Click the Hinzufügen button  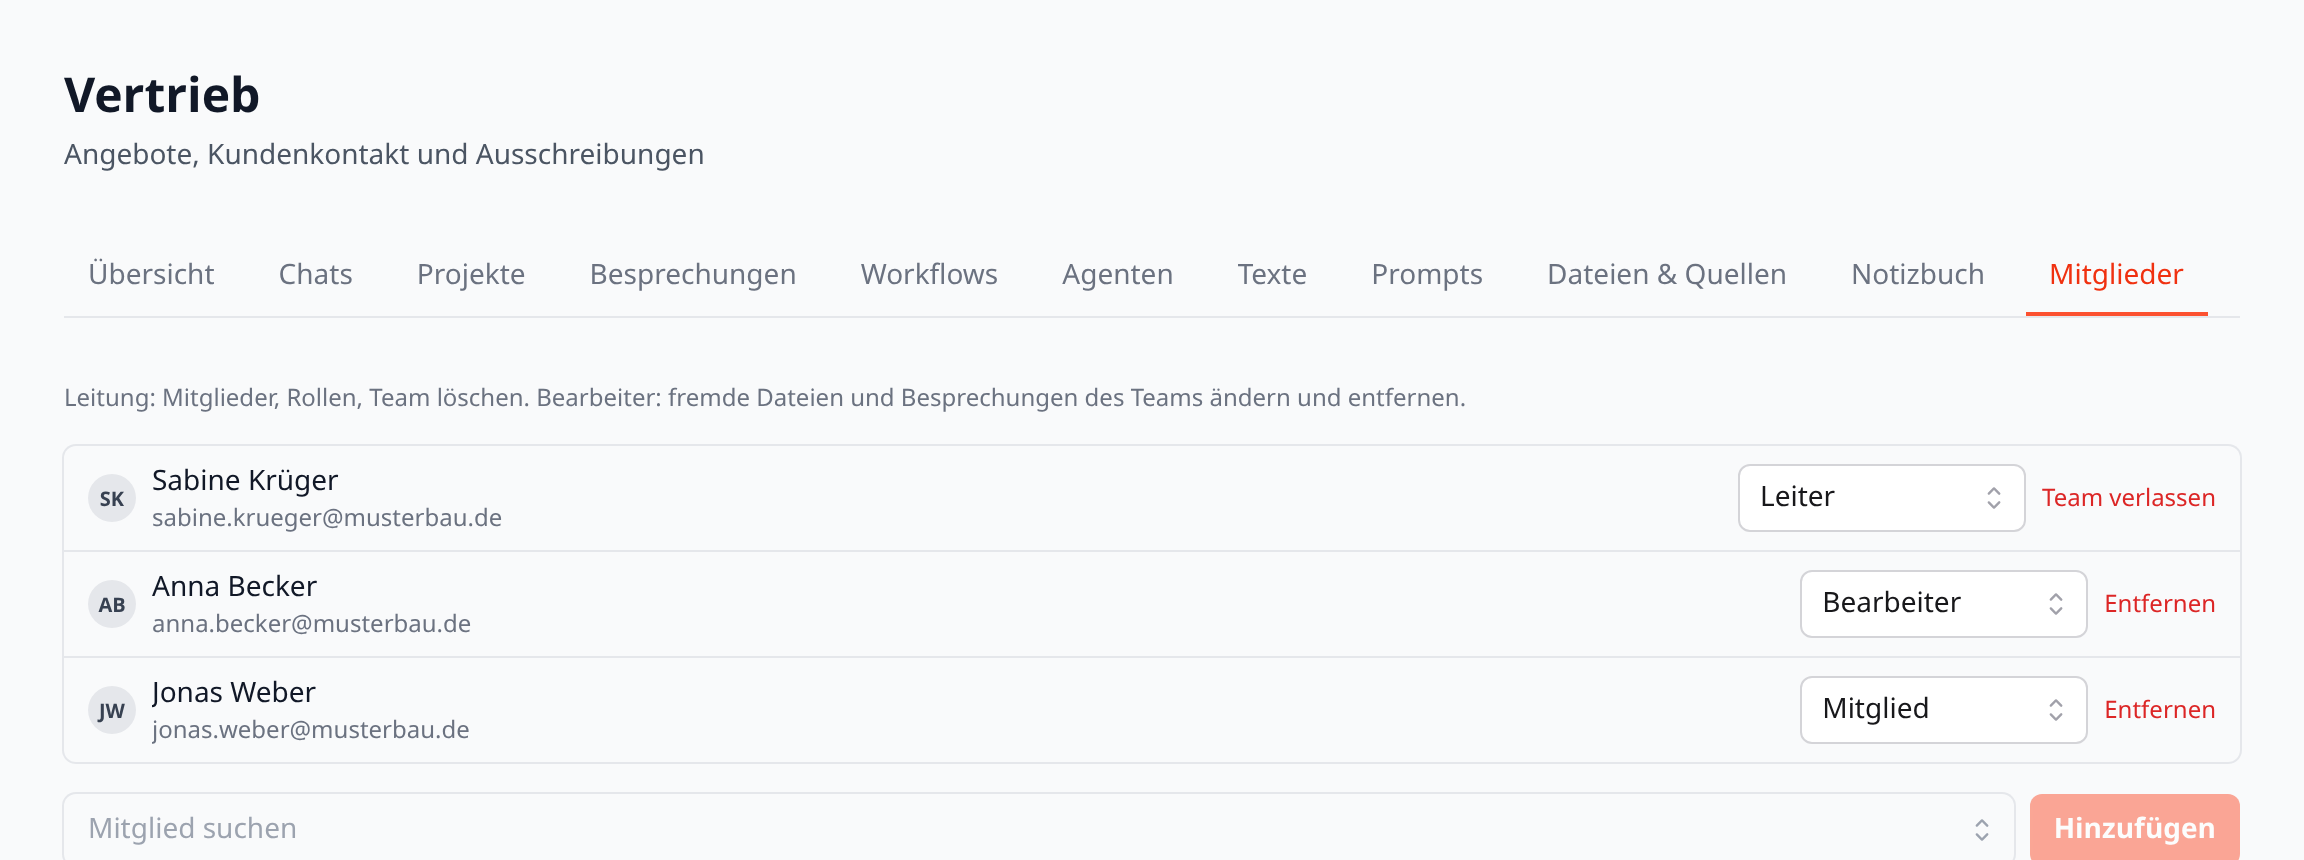pyautogui.click(x=2134, y=828)
